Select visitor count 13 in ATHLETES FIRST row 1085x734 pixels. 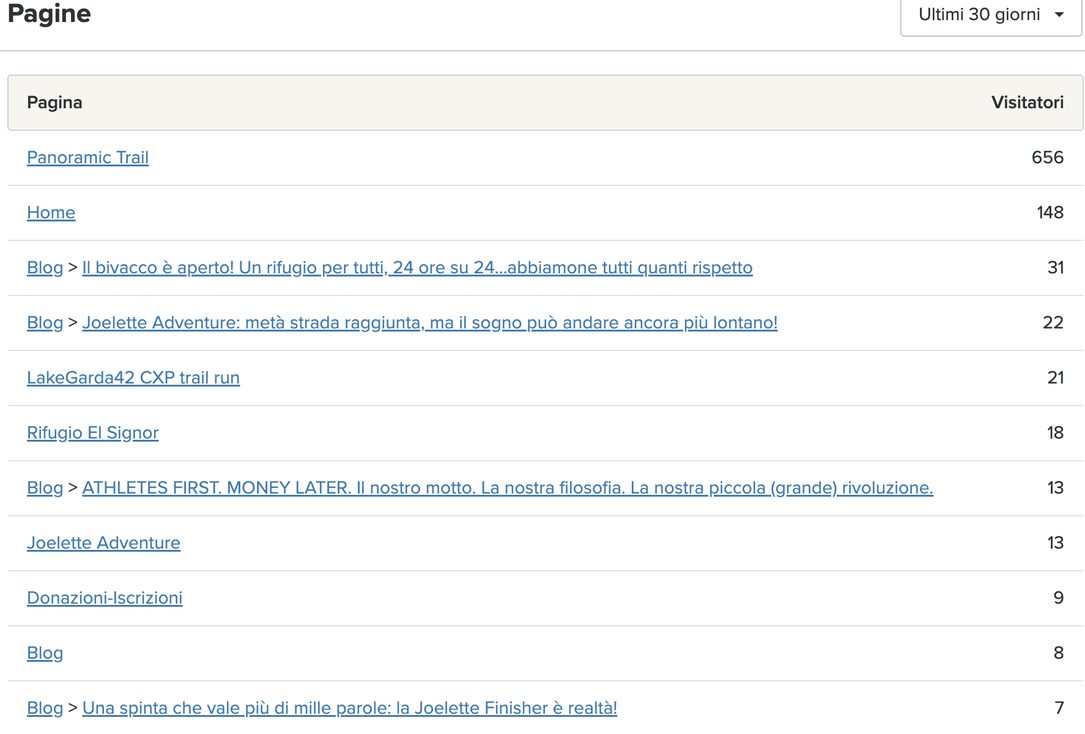click(1055, 488)
